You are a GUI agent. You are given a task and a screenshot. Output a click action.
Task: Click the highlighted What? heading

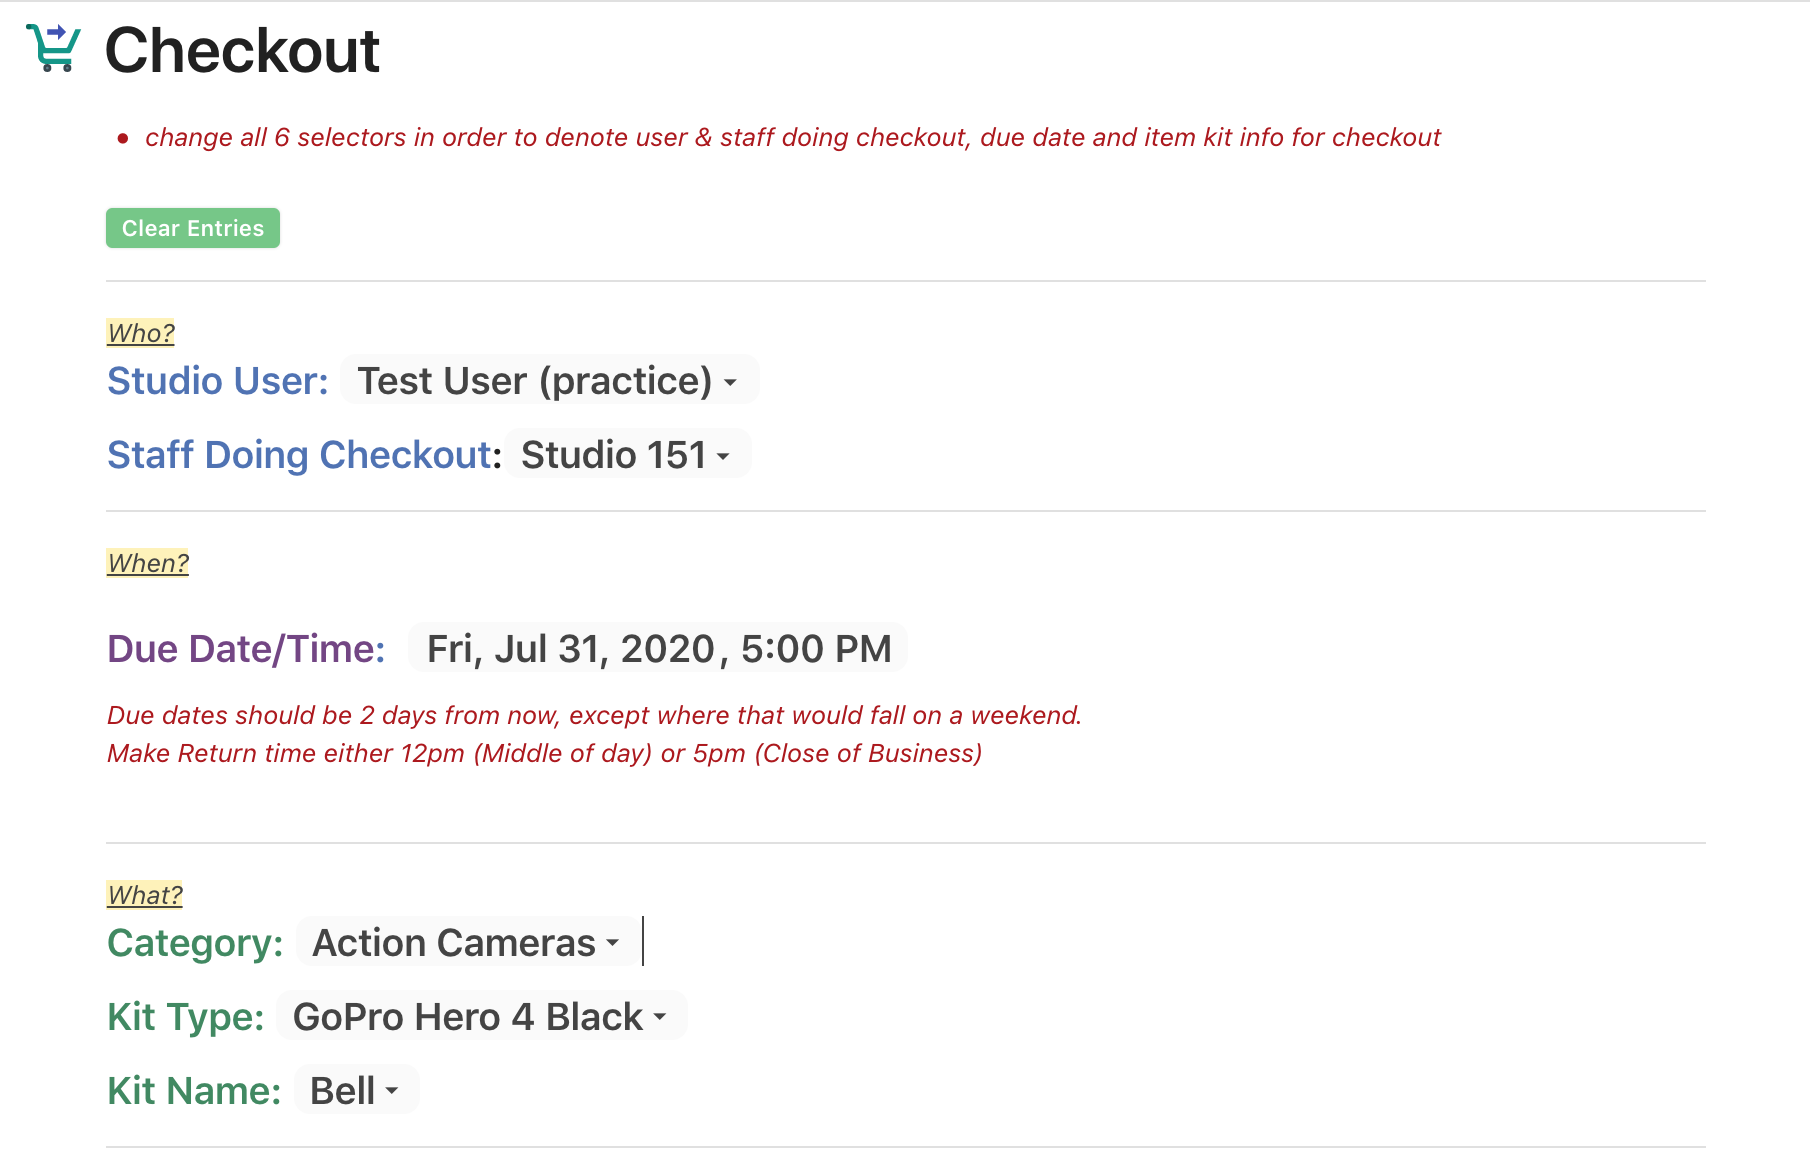[145, 895]
